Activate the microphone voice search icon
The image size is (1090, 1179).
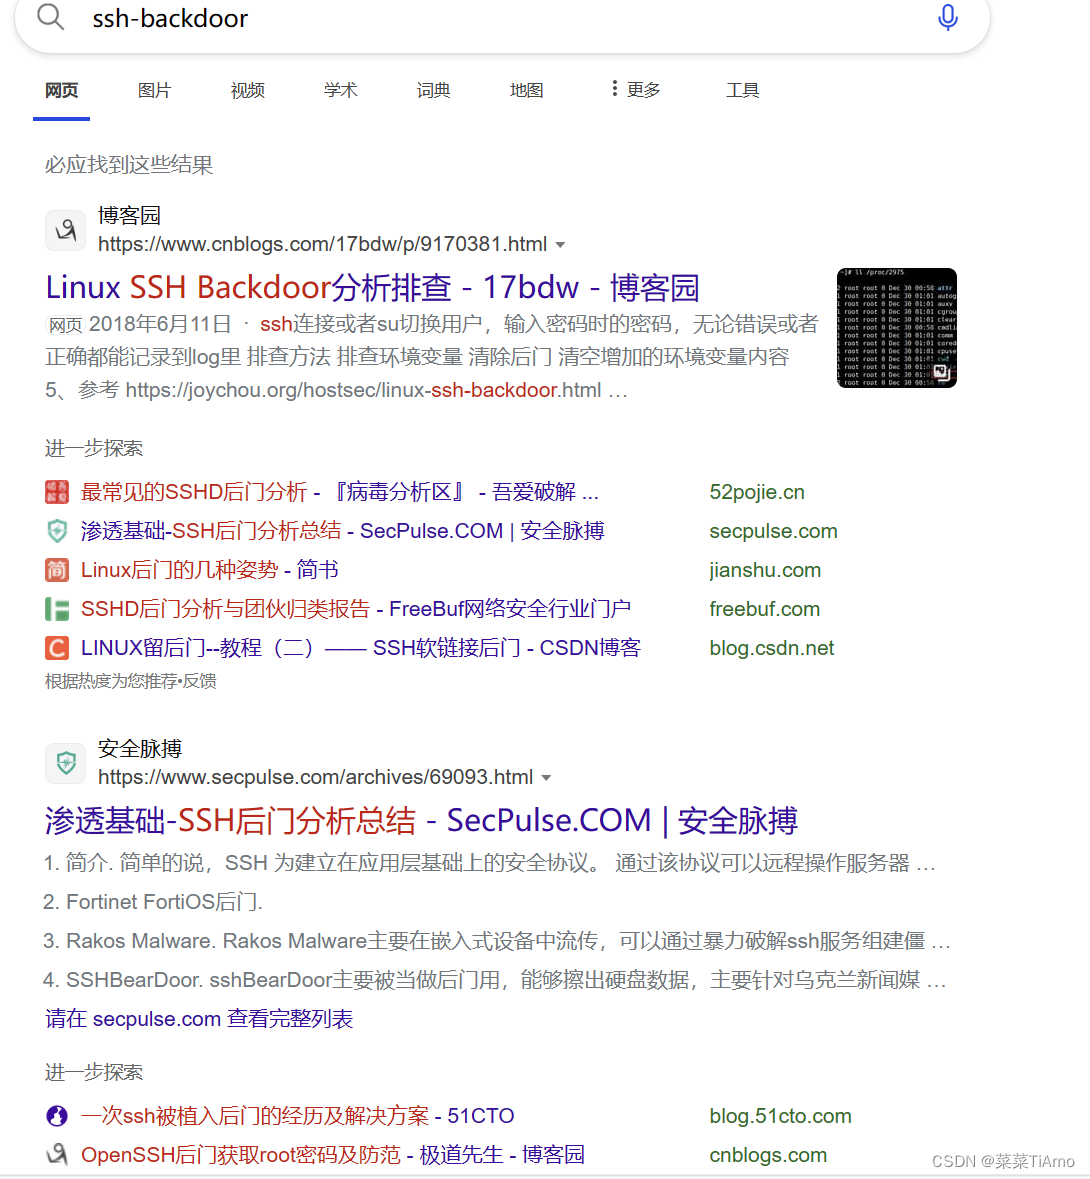tap(947, 17)
